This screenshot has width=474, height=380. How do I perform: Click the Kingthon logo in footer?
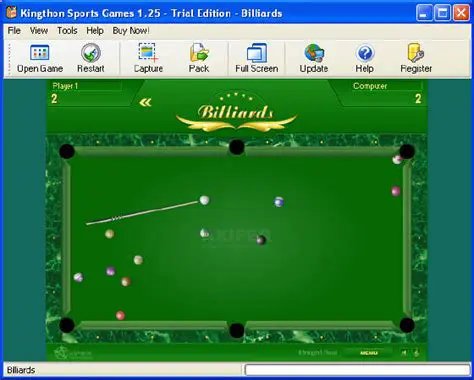[73, 353]
